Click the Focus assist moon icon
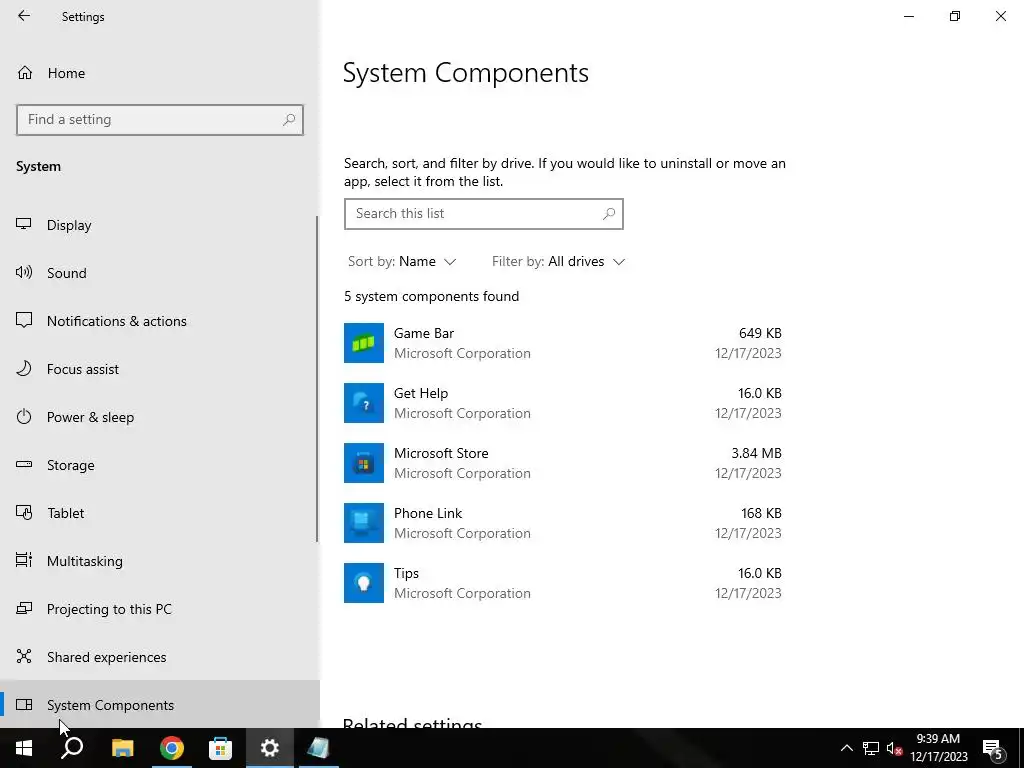The width and height of the screenshot is (1024, 768). [x=24, y=368]
